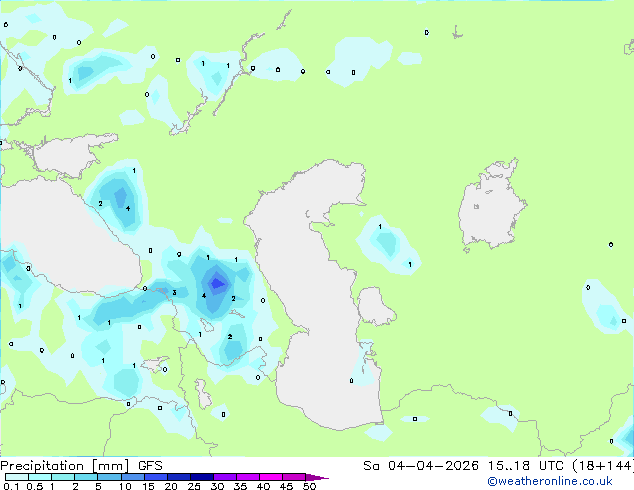Click the 0.5–1 mm legend swatch
634x490 pixels.
40,477
